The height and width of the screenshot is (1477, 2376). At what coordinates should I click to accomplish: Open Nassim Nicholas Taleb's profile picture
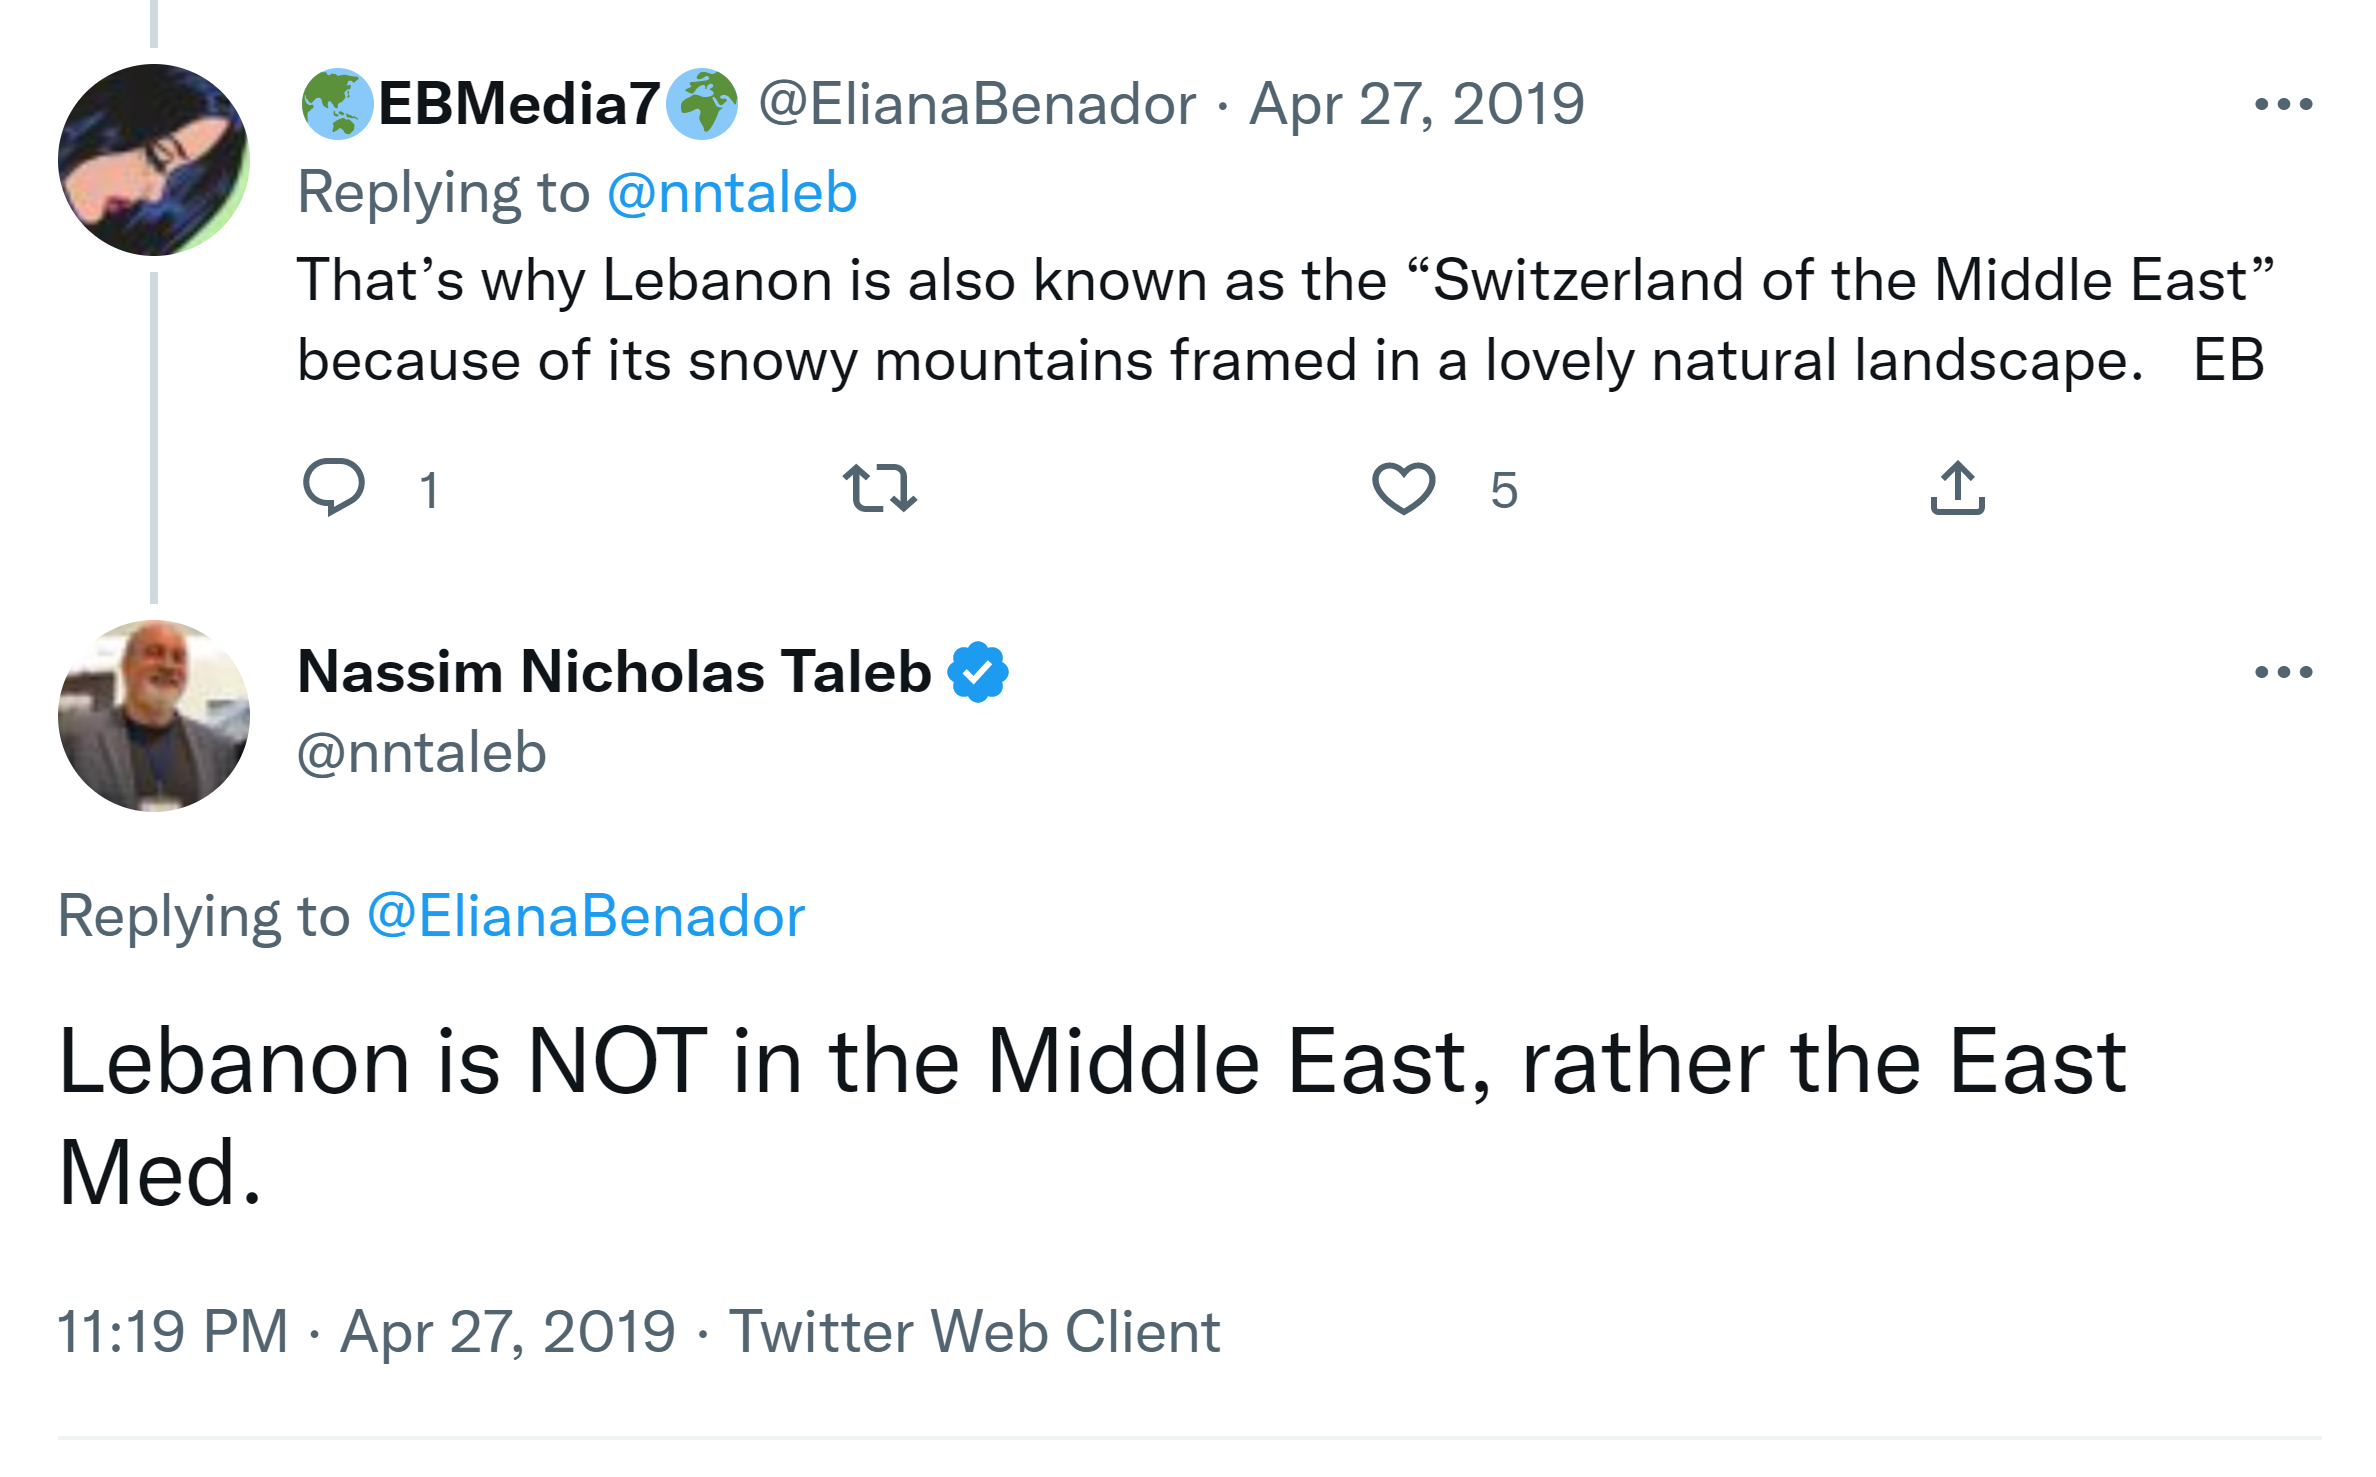coord(153,716)
